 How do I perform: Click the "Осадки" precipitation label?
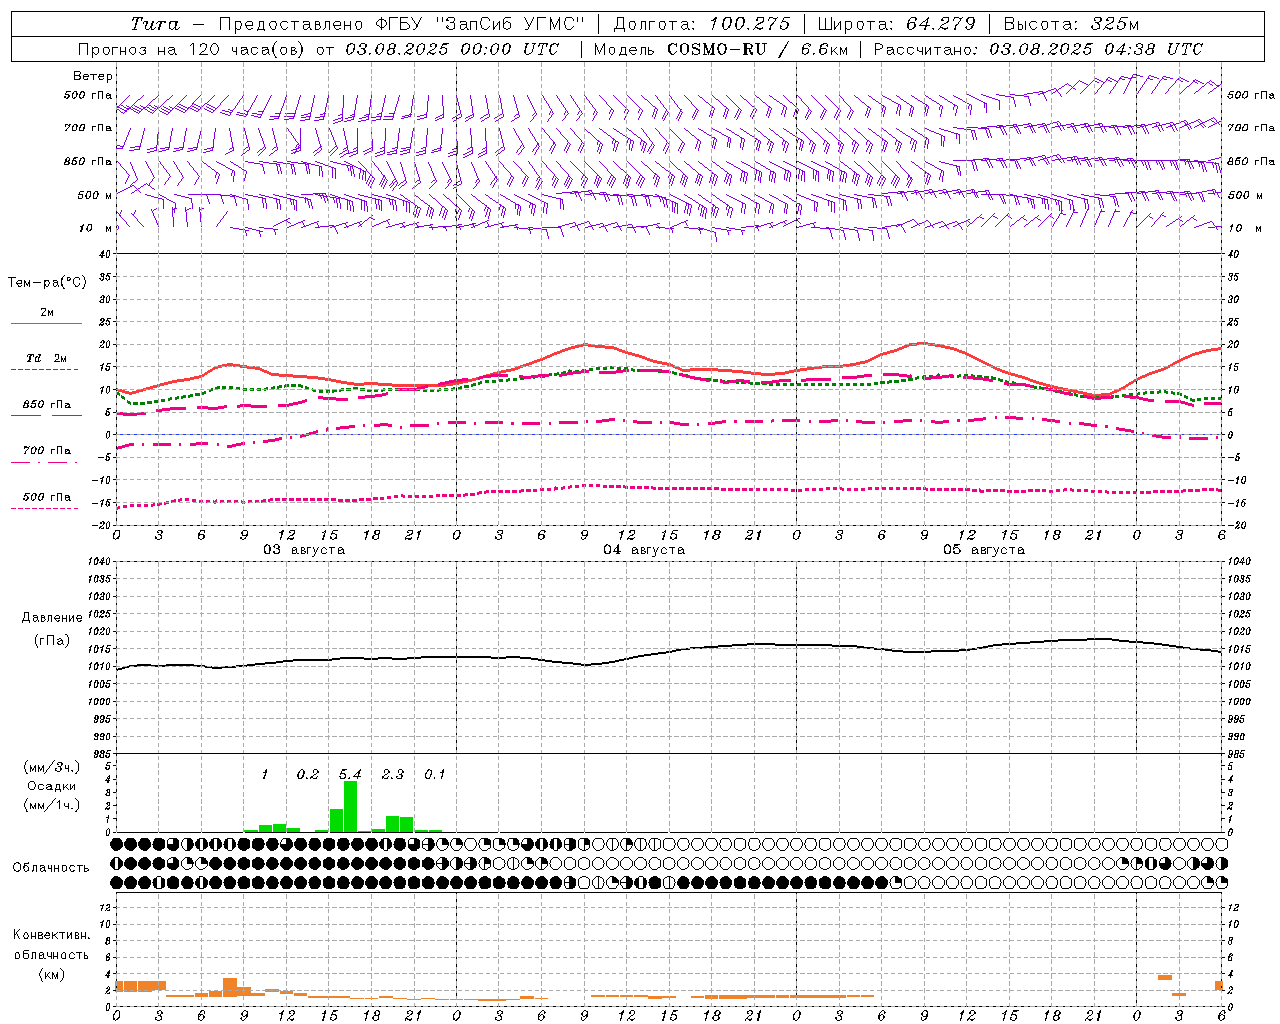(52, 786)
